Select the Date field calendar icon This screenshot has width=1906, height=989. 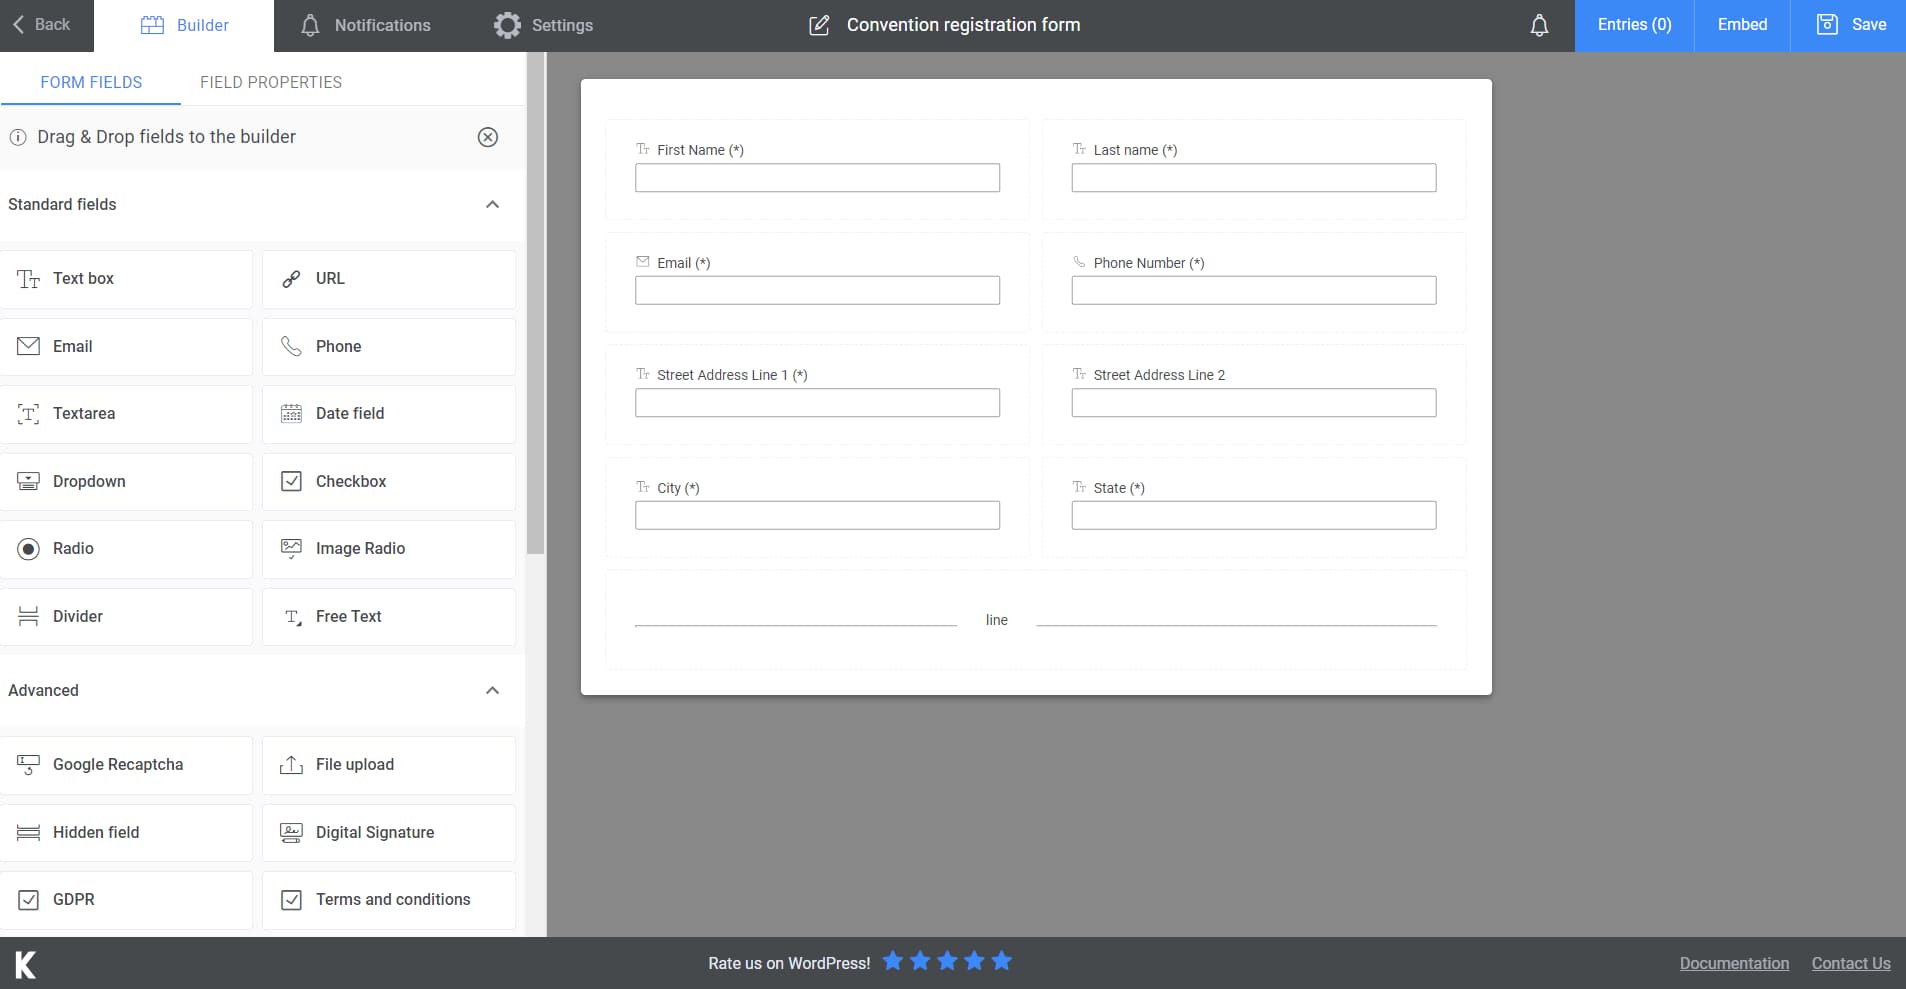click(291, 413)
